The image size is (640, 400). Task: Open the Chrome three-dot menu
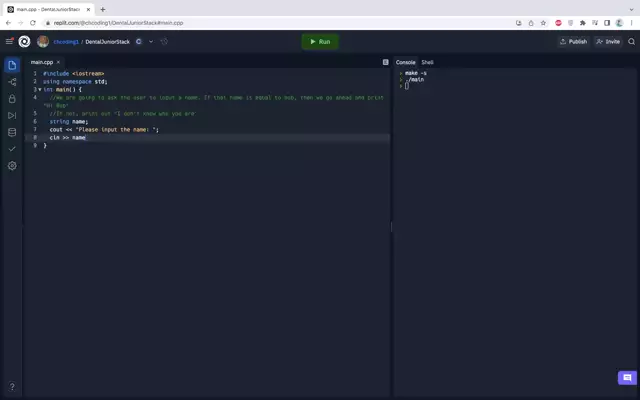631,23
